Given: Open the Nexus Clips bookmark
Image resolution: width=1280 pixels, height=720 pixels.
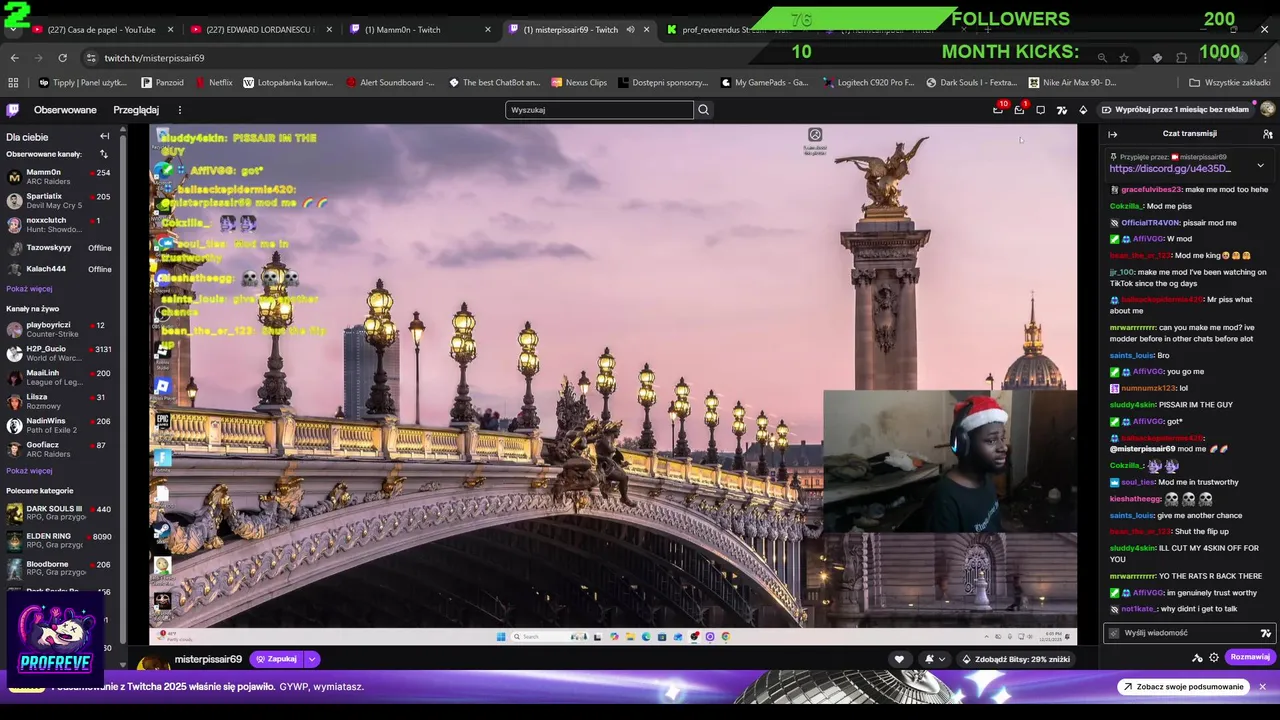Looking at the screenshot, I should pos(579,82).
